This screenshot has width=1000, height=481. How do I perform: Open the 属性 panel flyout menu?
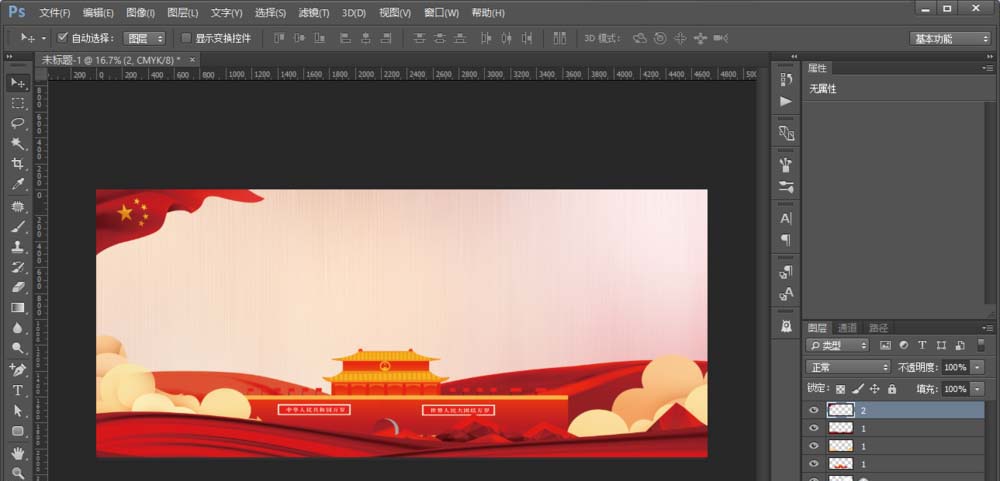(988, 68)
